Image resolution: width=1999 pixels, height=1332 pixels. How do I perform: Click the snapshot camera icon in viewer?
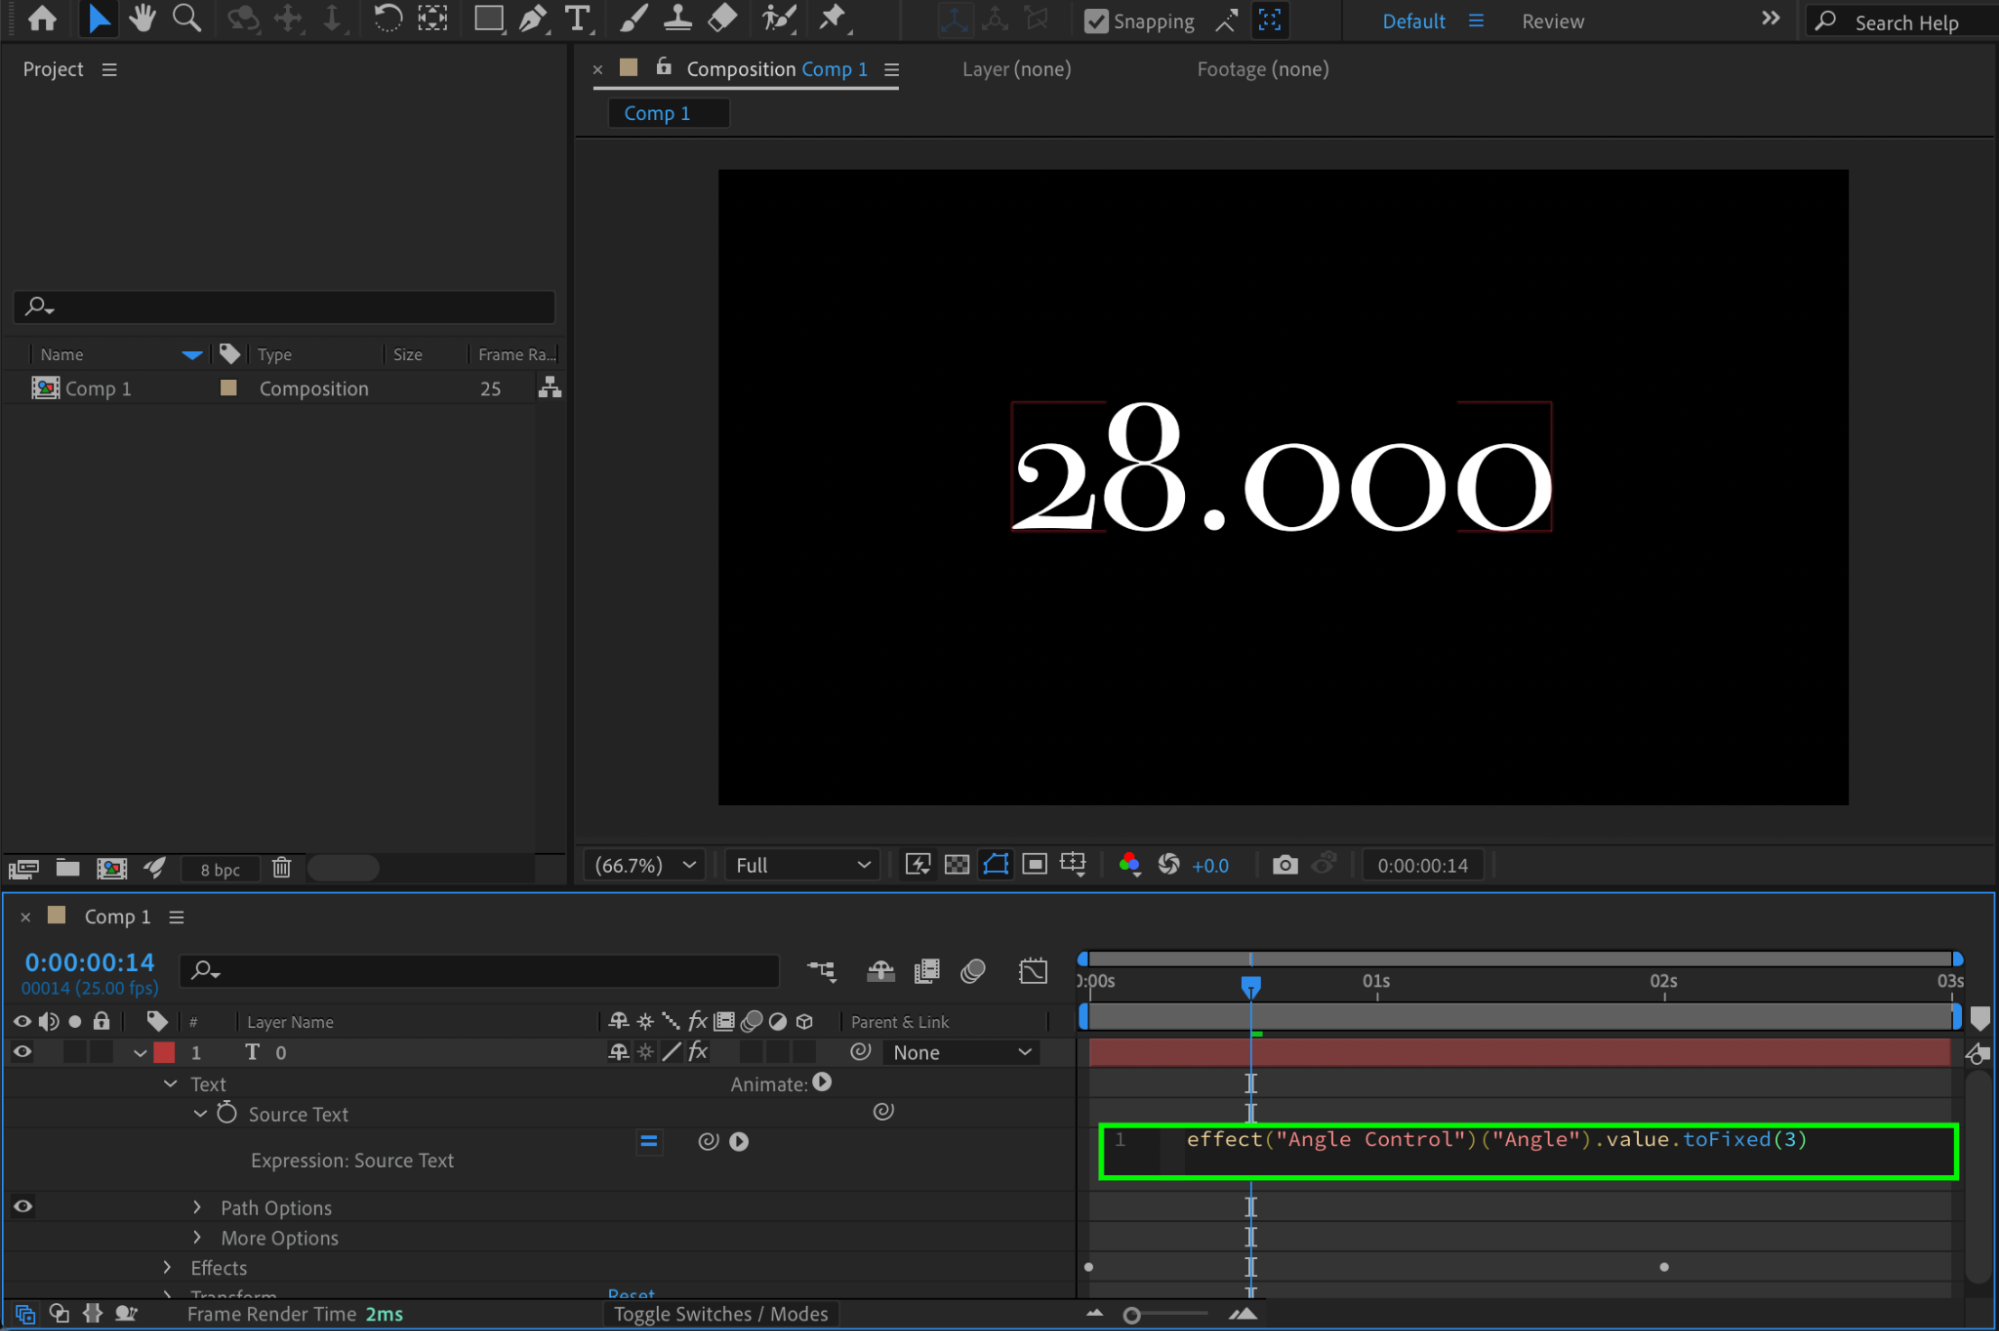(1285, 865)
